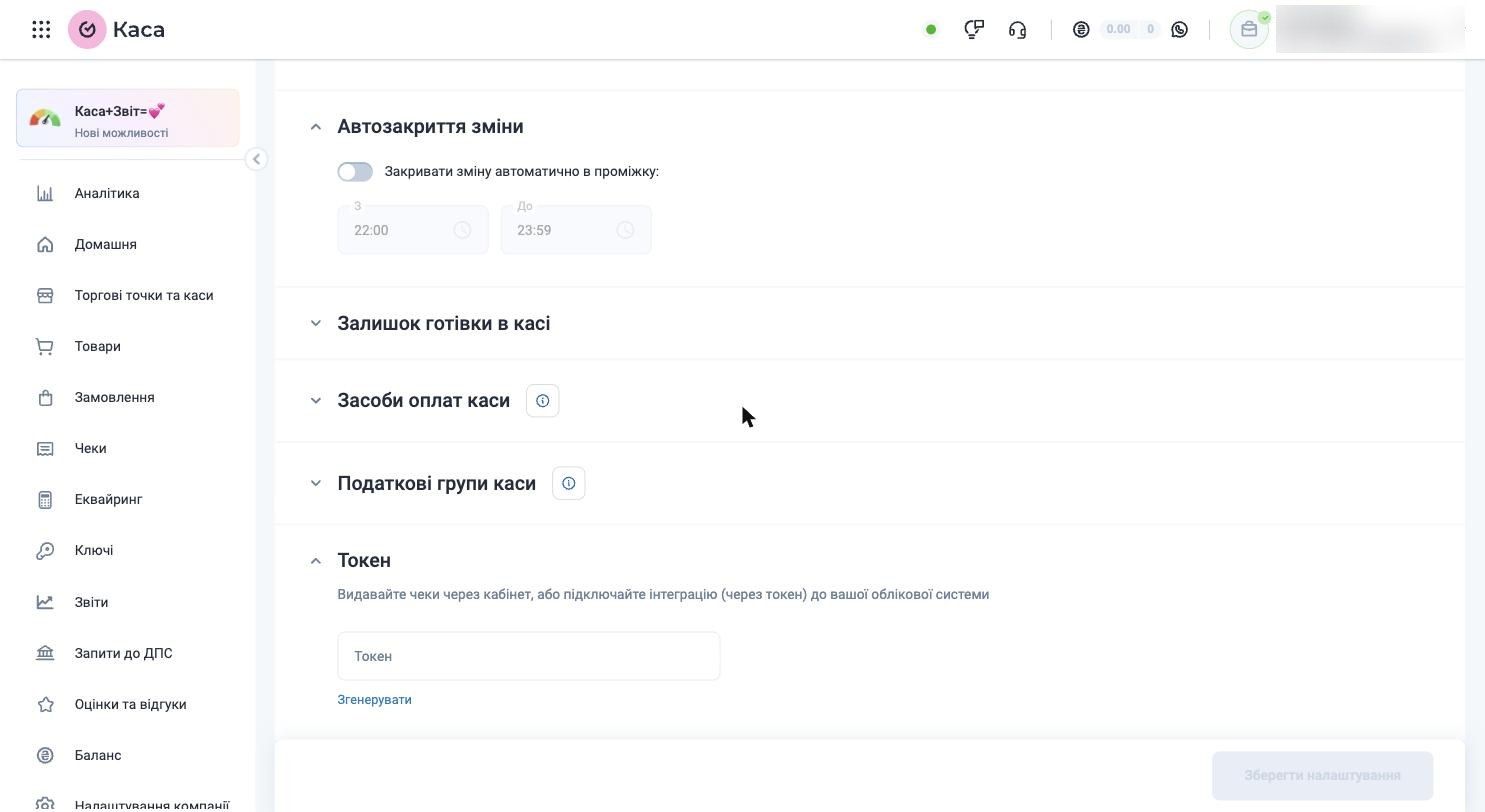
Task: Enable automatic shift closing toggle
Action: point(355,172)
